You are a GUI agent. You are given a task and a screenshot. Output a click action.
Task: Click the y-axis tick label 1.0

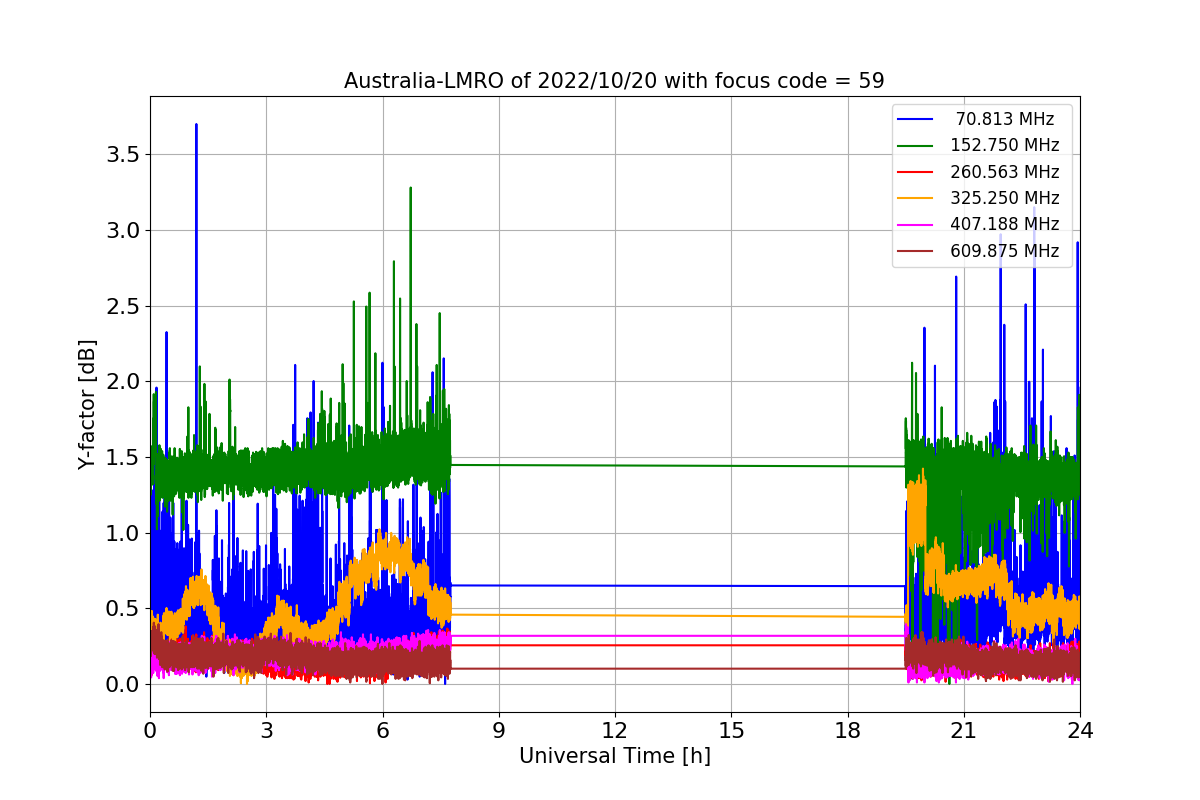(125, 533)
